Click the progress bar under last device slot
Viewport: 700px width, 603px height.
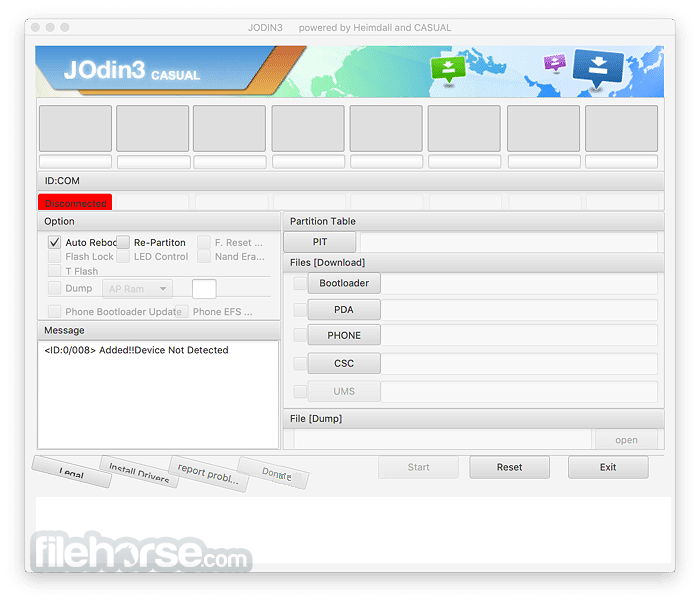point(621,162)
